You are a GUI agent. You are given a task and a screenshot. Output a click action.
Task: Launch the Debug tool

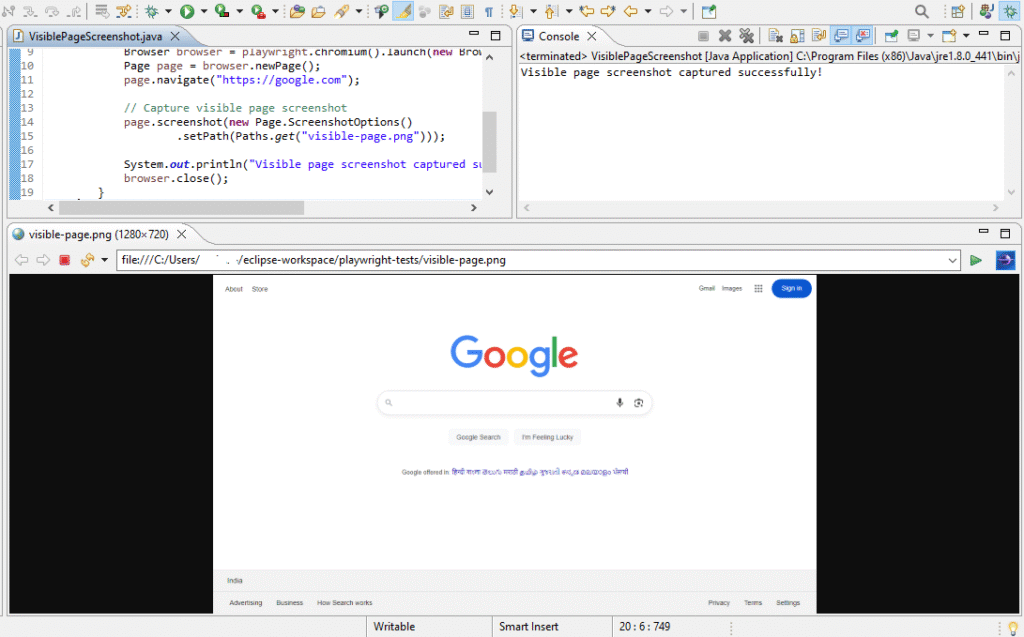[152, 11]
